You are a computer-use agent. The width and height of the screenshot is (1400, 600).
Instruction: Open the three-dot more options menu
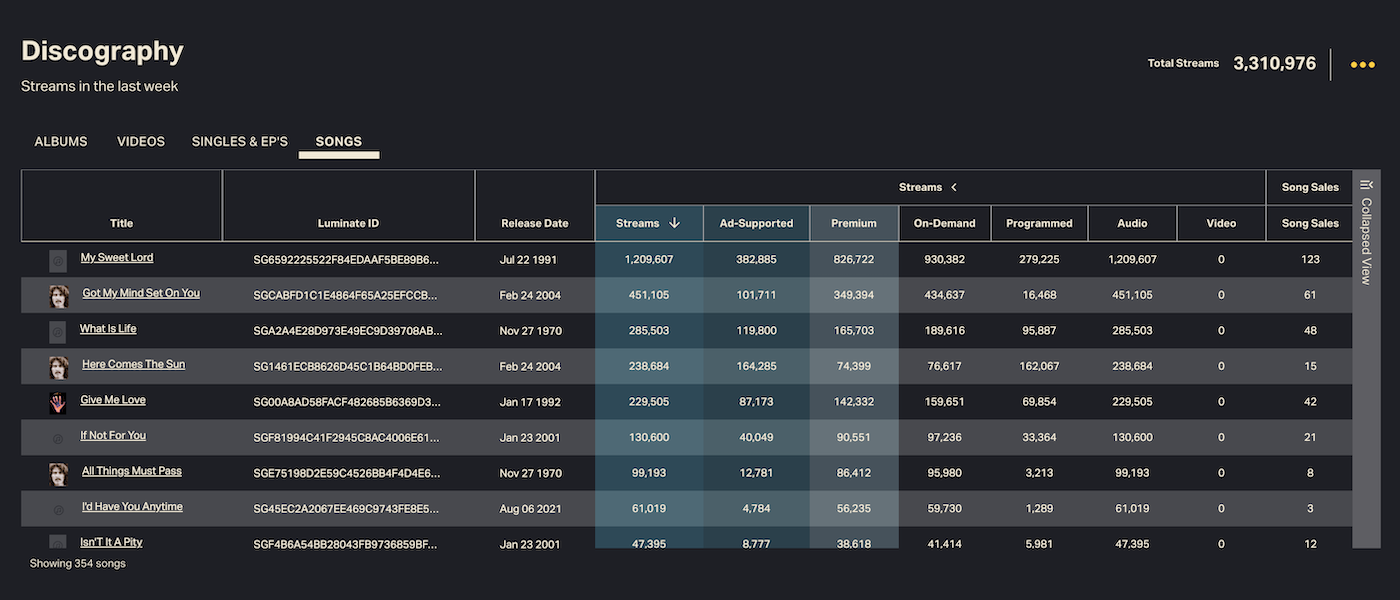1362,65
